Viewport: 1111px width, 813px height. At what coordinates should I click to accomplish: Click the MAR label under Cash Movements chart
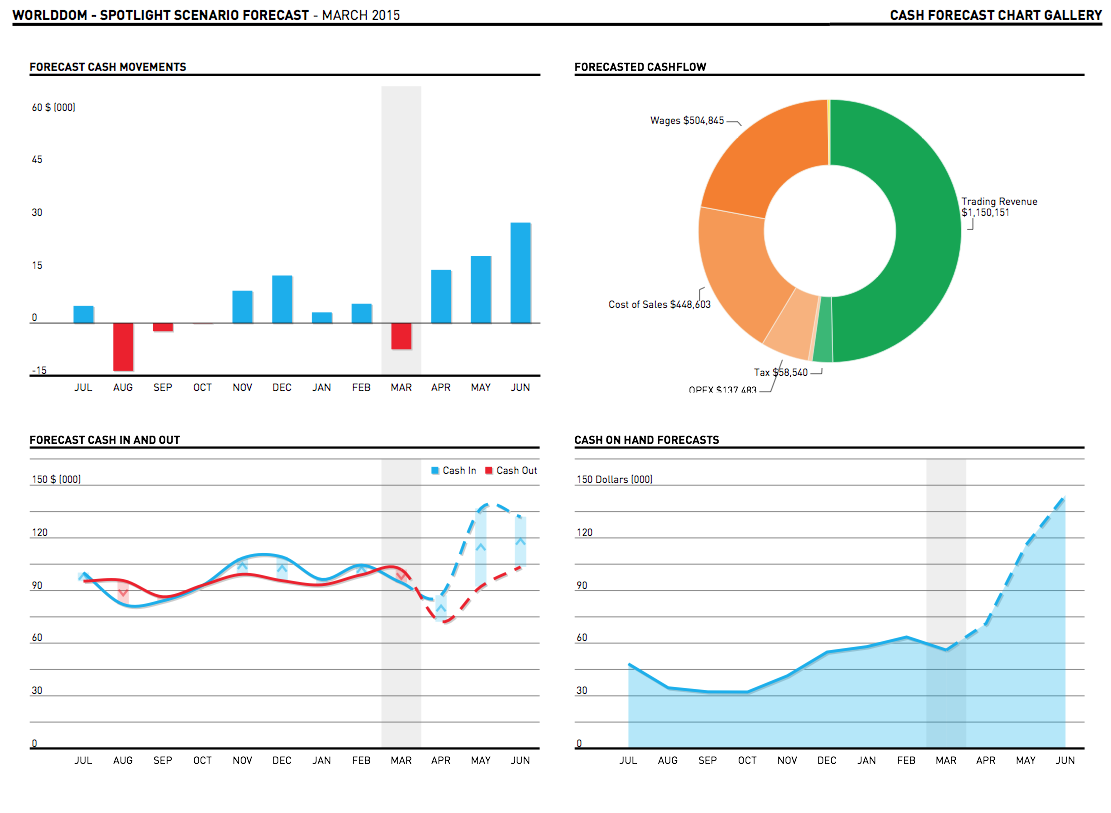[x=401, y=388]
